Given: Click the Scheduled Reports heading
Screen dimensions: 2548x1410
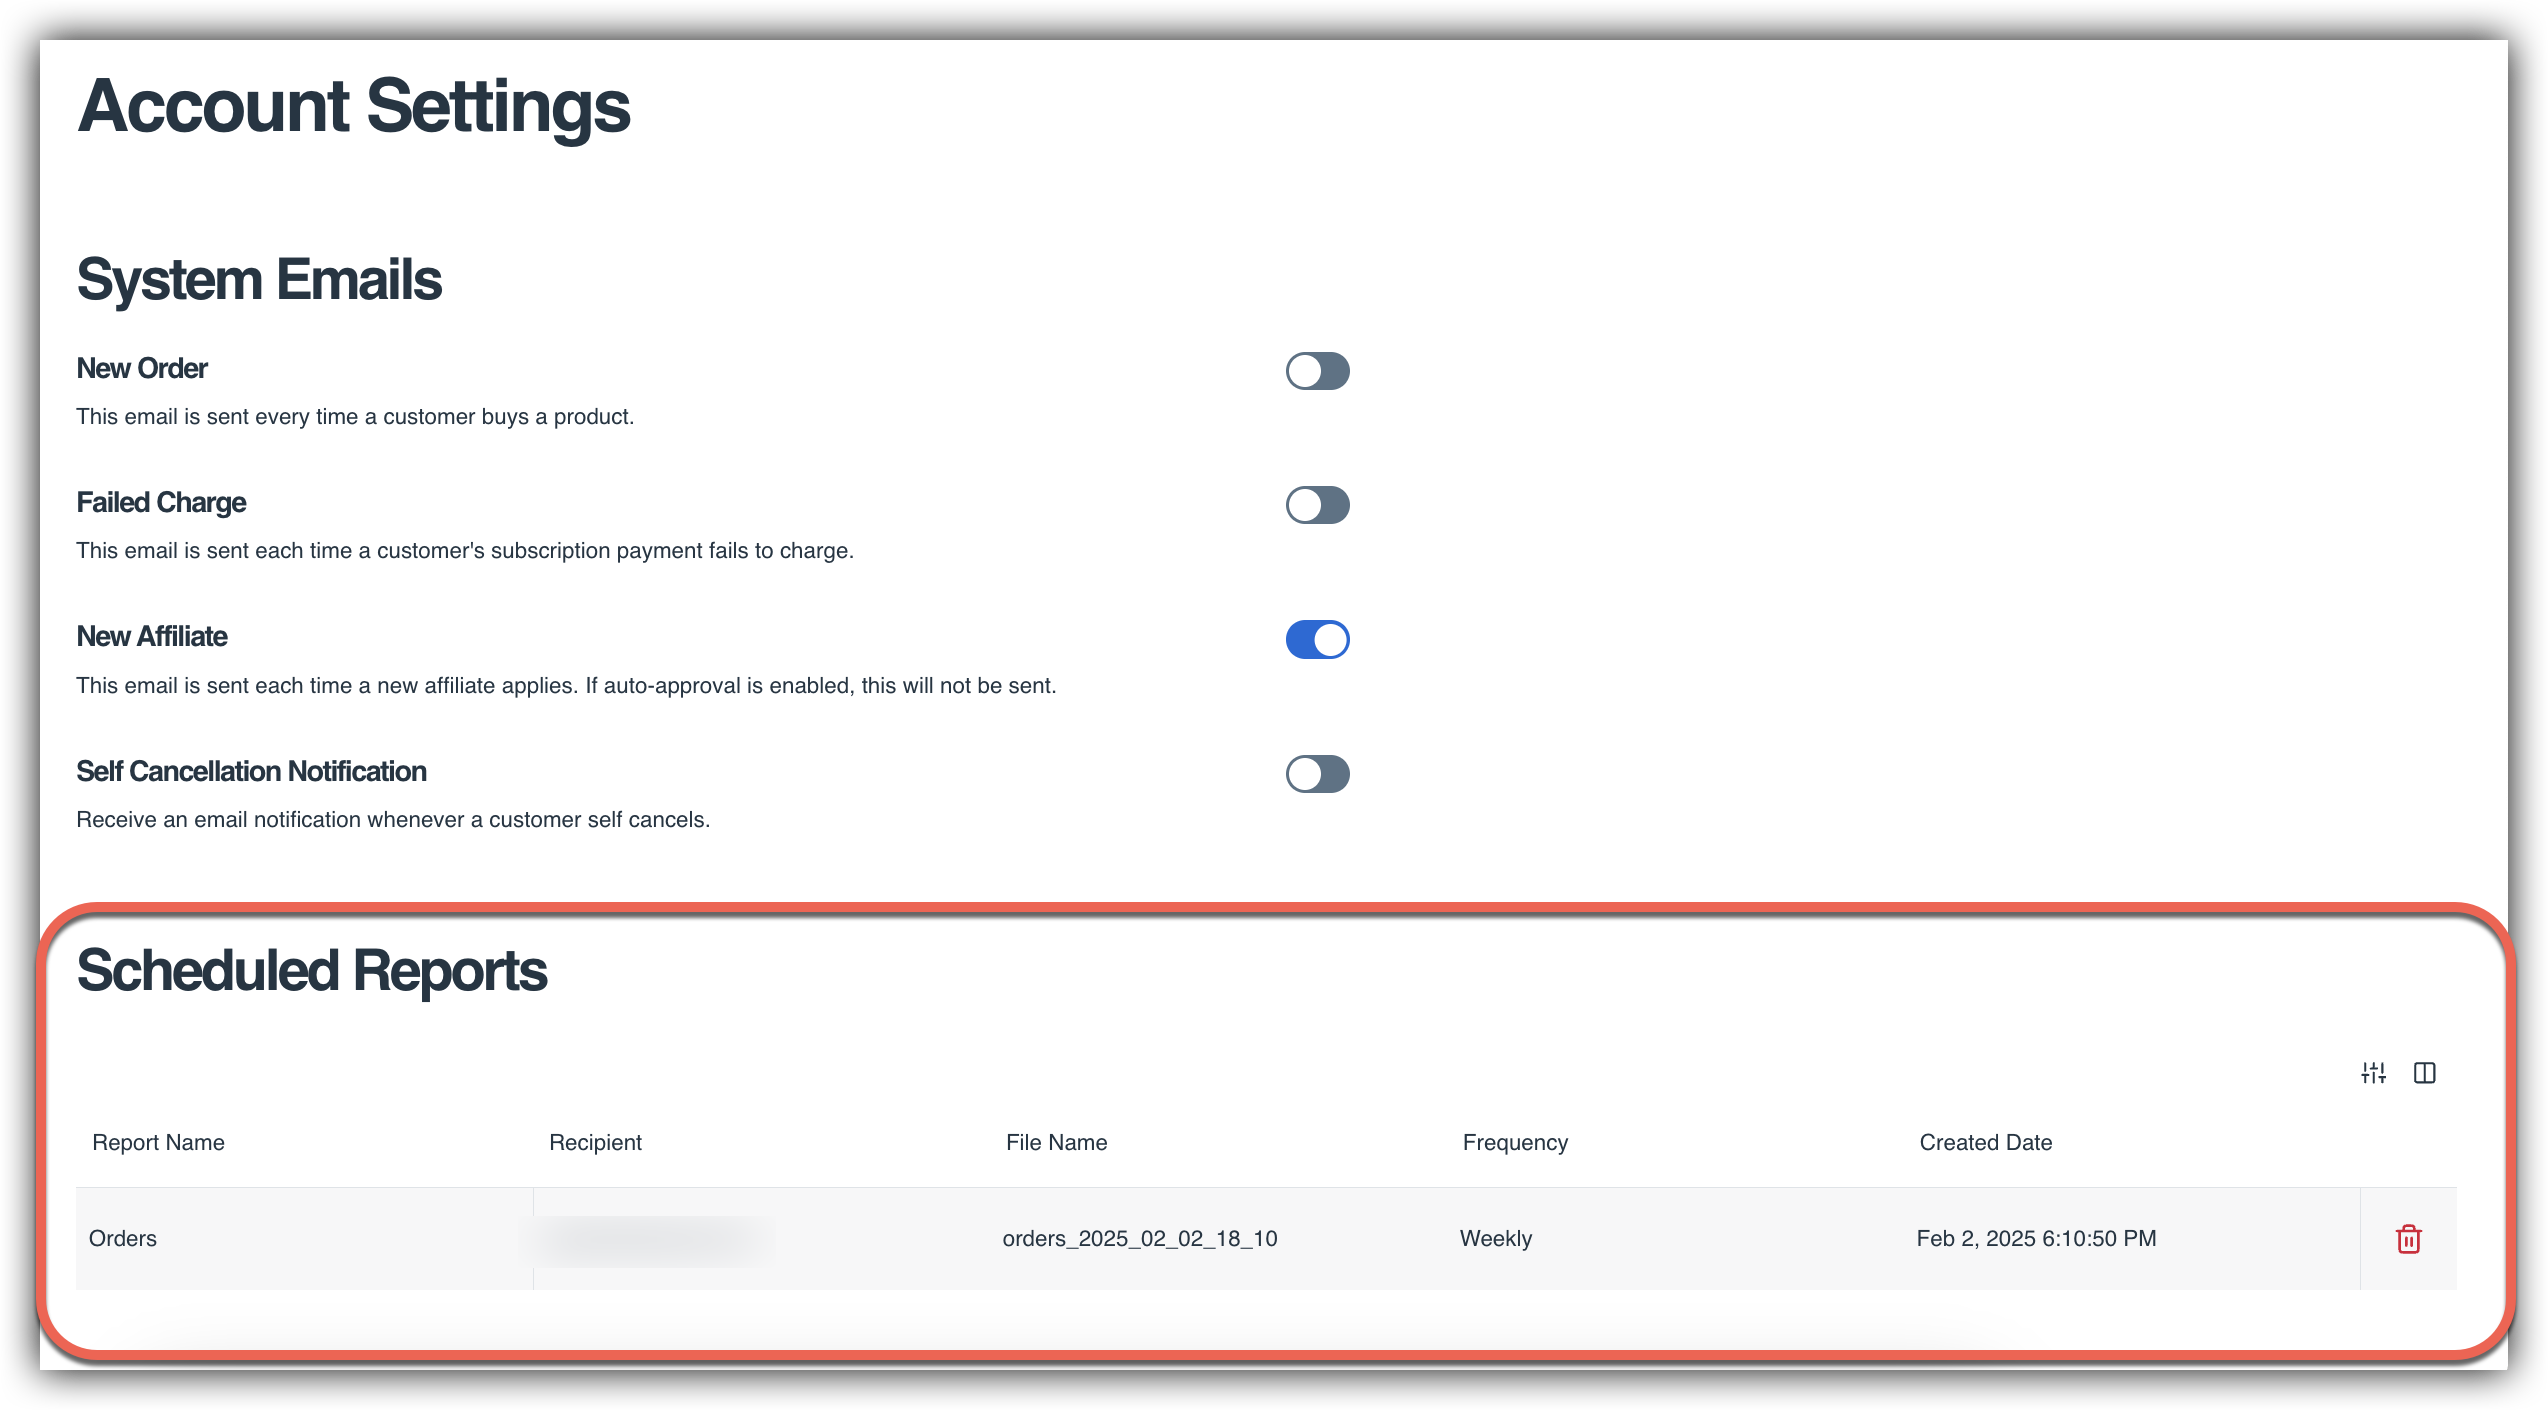Looking at the screenshot, I should (x=312, y=971).
